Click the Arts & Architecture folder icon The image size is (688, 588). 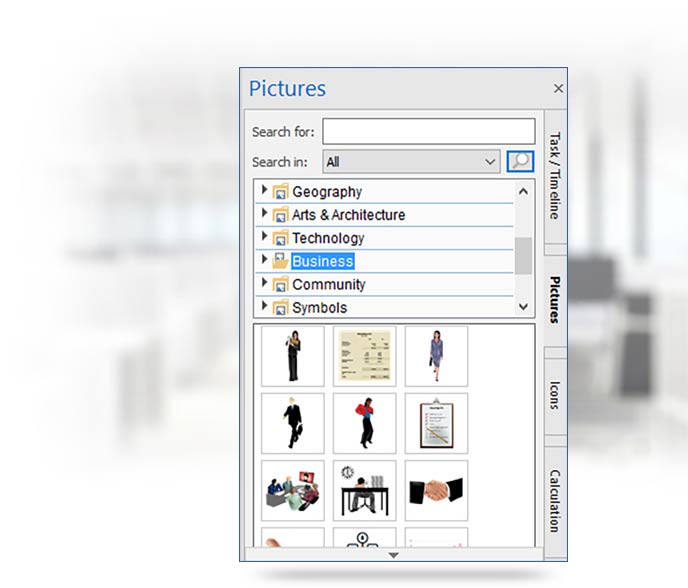280,215
